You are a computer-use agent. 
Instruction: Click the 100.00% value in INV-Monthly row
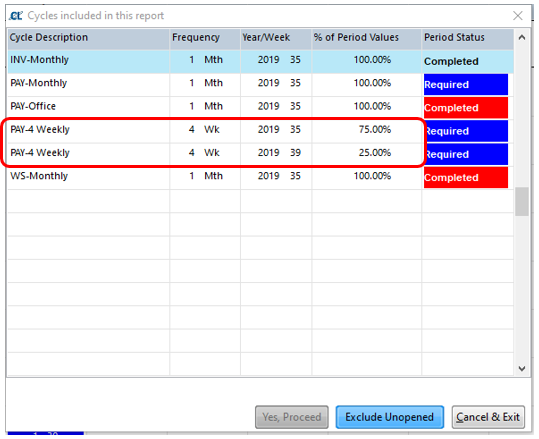point(366,61)
